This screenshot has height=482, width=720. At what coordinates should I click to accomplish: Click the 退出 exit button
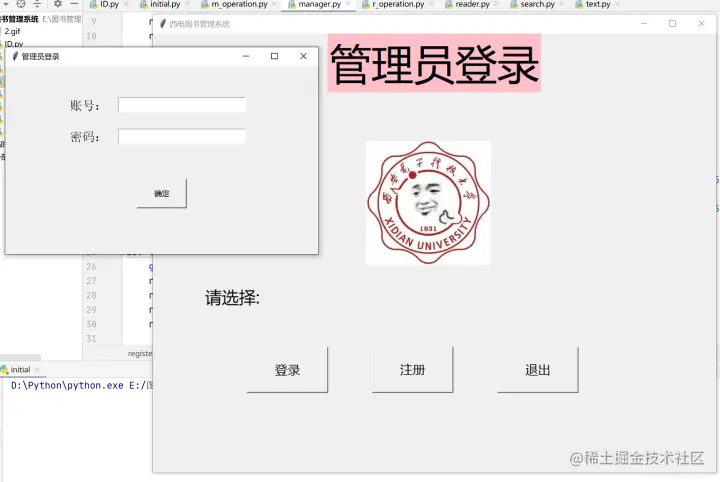click(538, 370)
